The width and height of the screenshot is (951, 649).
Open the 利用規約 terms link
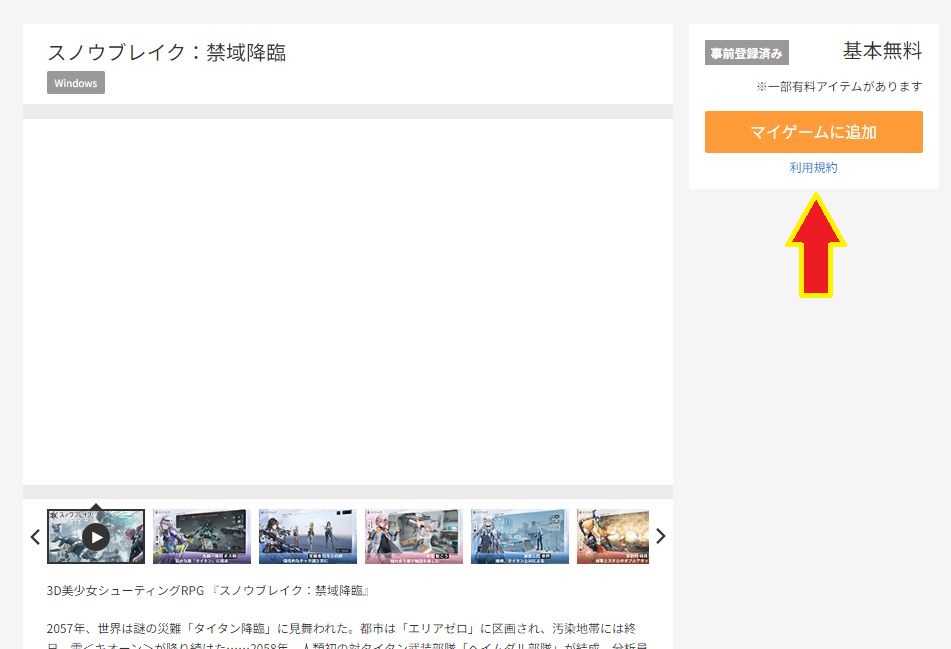coord(813,168)
